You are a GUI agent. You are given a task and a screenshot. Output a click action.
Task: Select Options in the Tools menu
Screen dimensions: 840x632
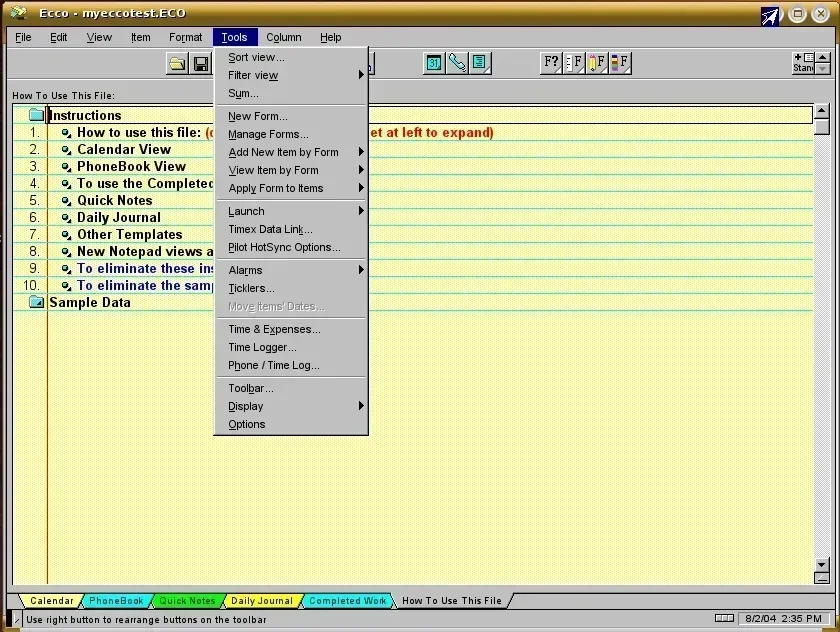coord(247,424)
